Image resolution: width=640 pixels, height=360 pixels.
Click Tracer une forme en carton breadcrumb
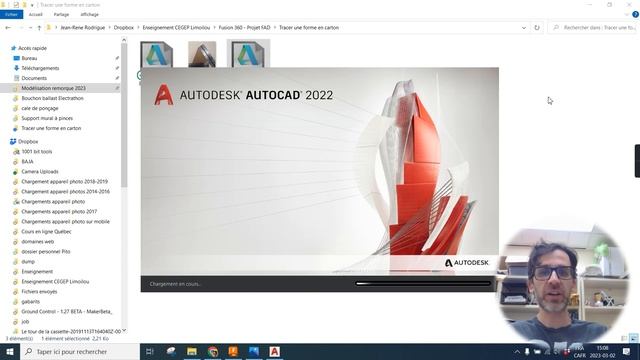[x=309, y=28]
